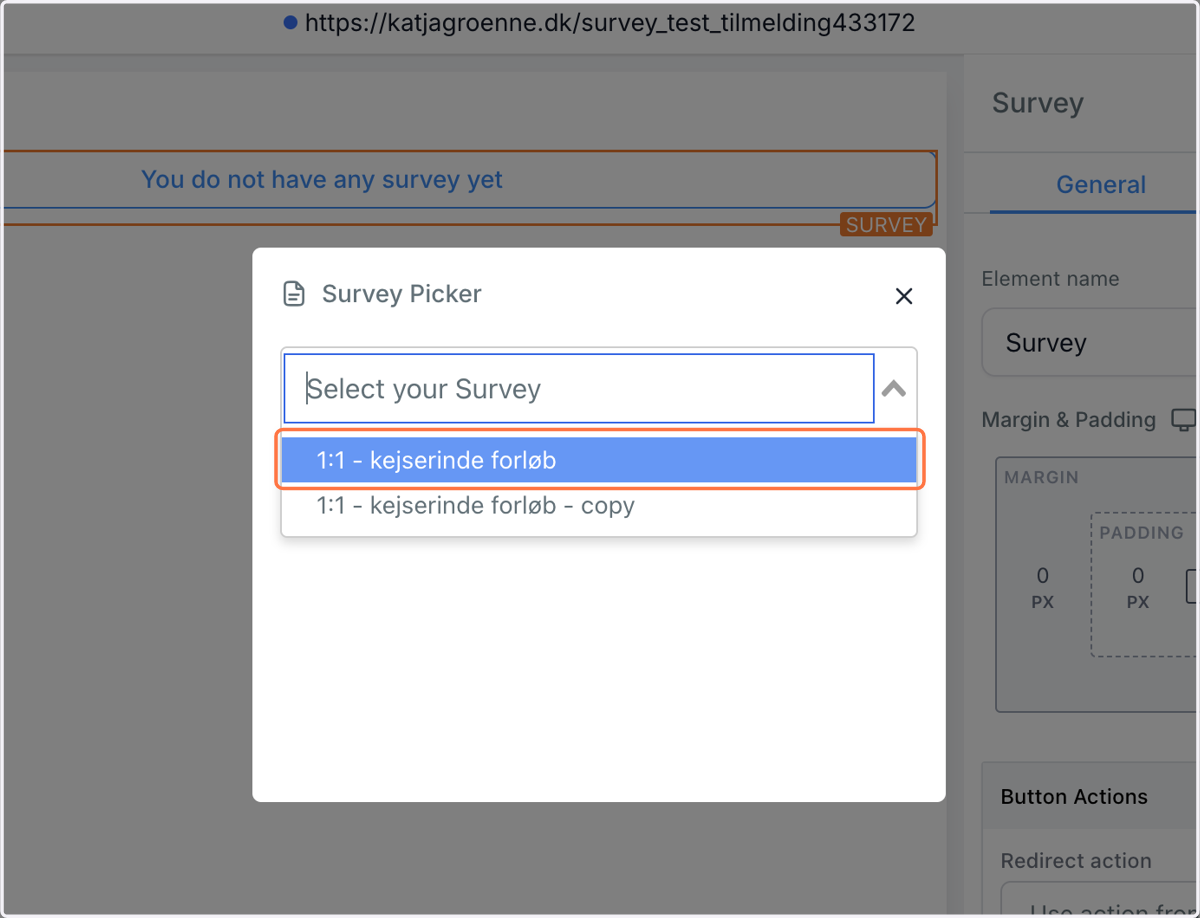Close the Survey Picker dialog
This screenshot has width=1200, height=918.
pos(904,296)
